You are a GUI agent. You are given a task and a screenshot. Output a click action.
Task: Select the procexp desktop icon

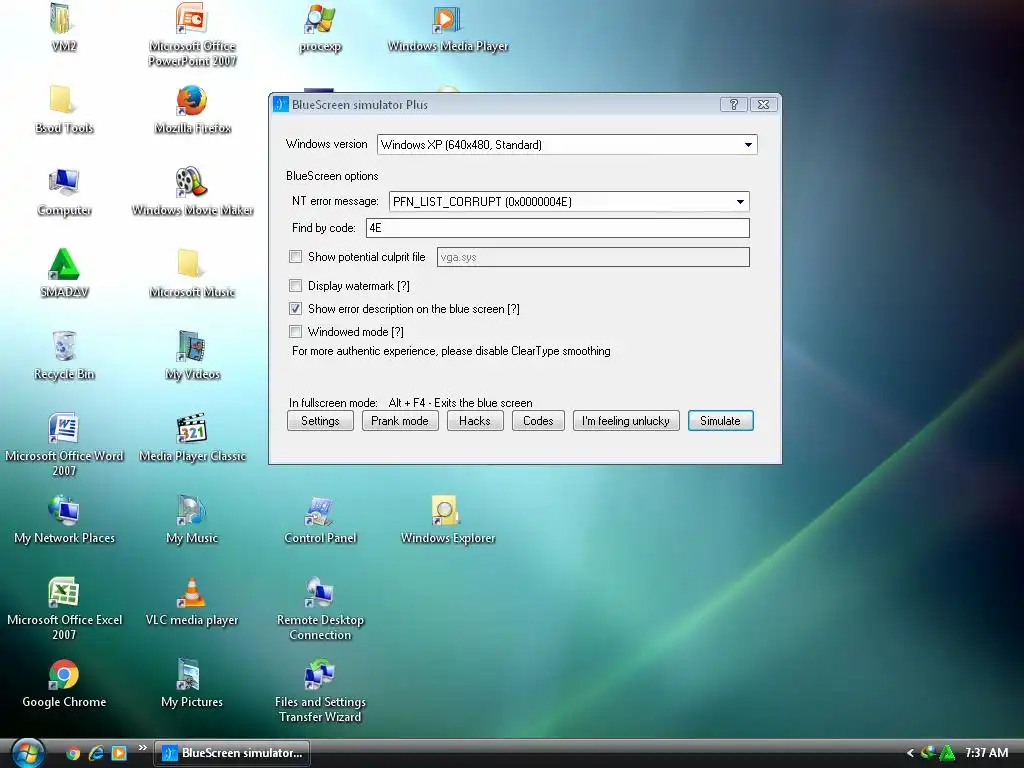[320, 27]
